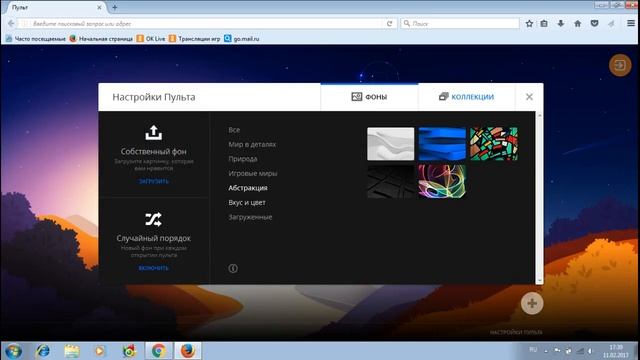The image size is (640, 360).
Task: Open the OK Live bookmark
Action: tap(151, 39)
